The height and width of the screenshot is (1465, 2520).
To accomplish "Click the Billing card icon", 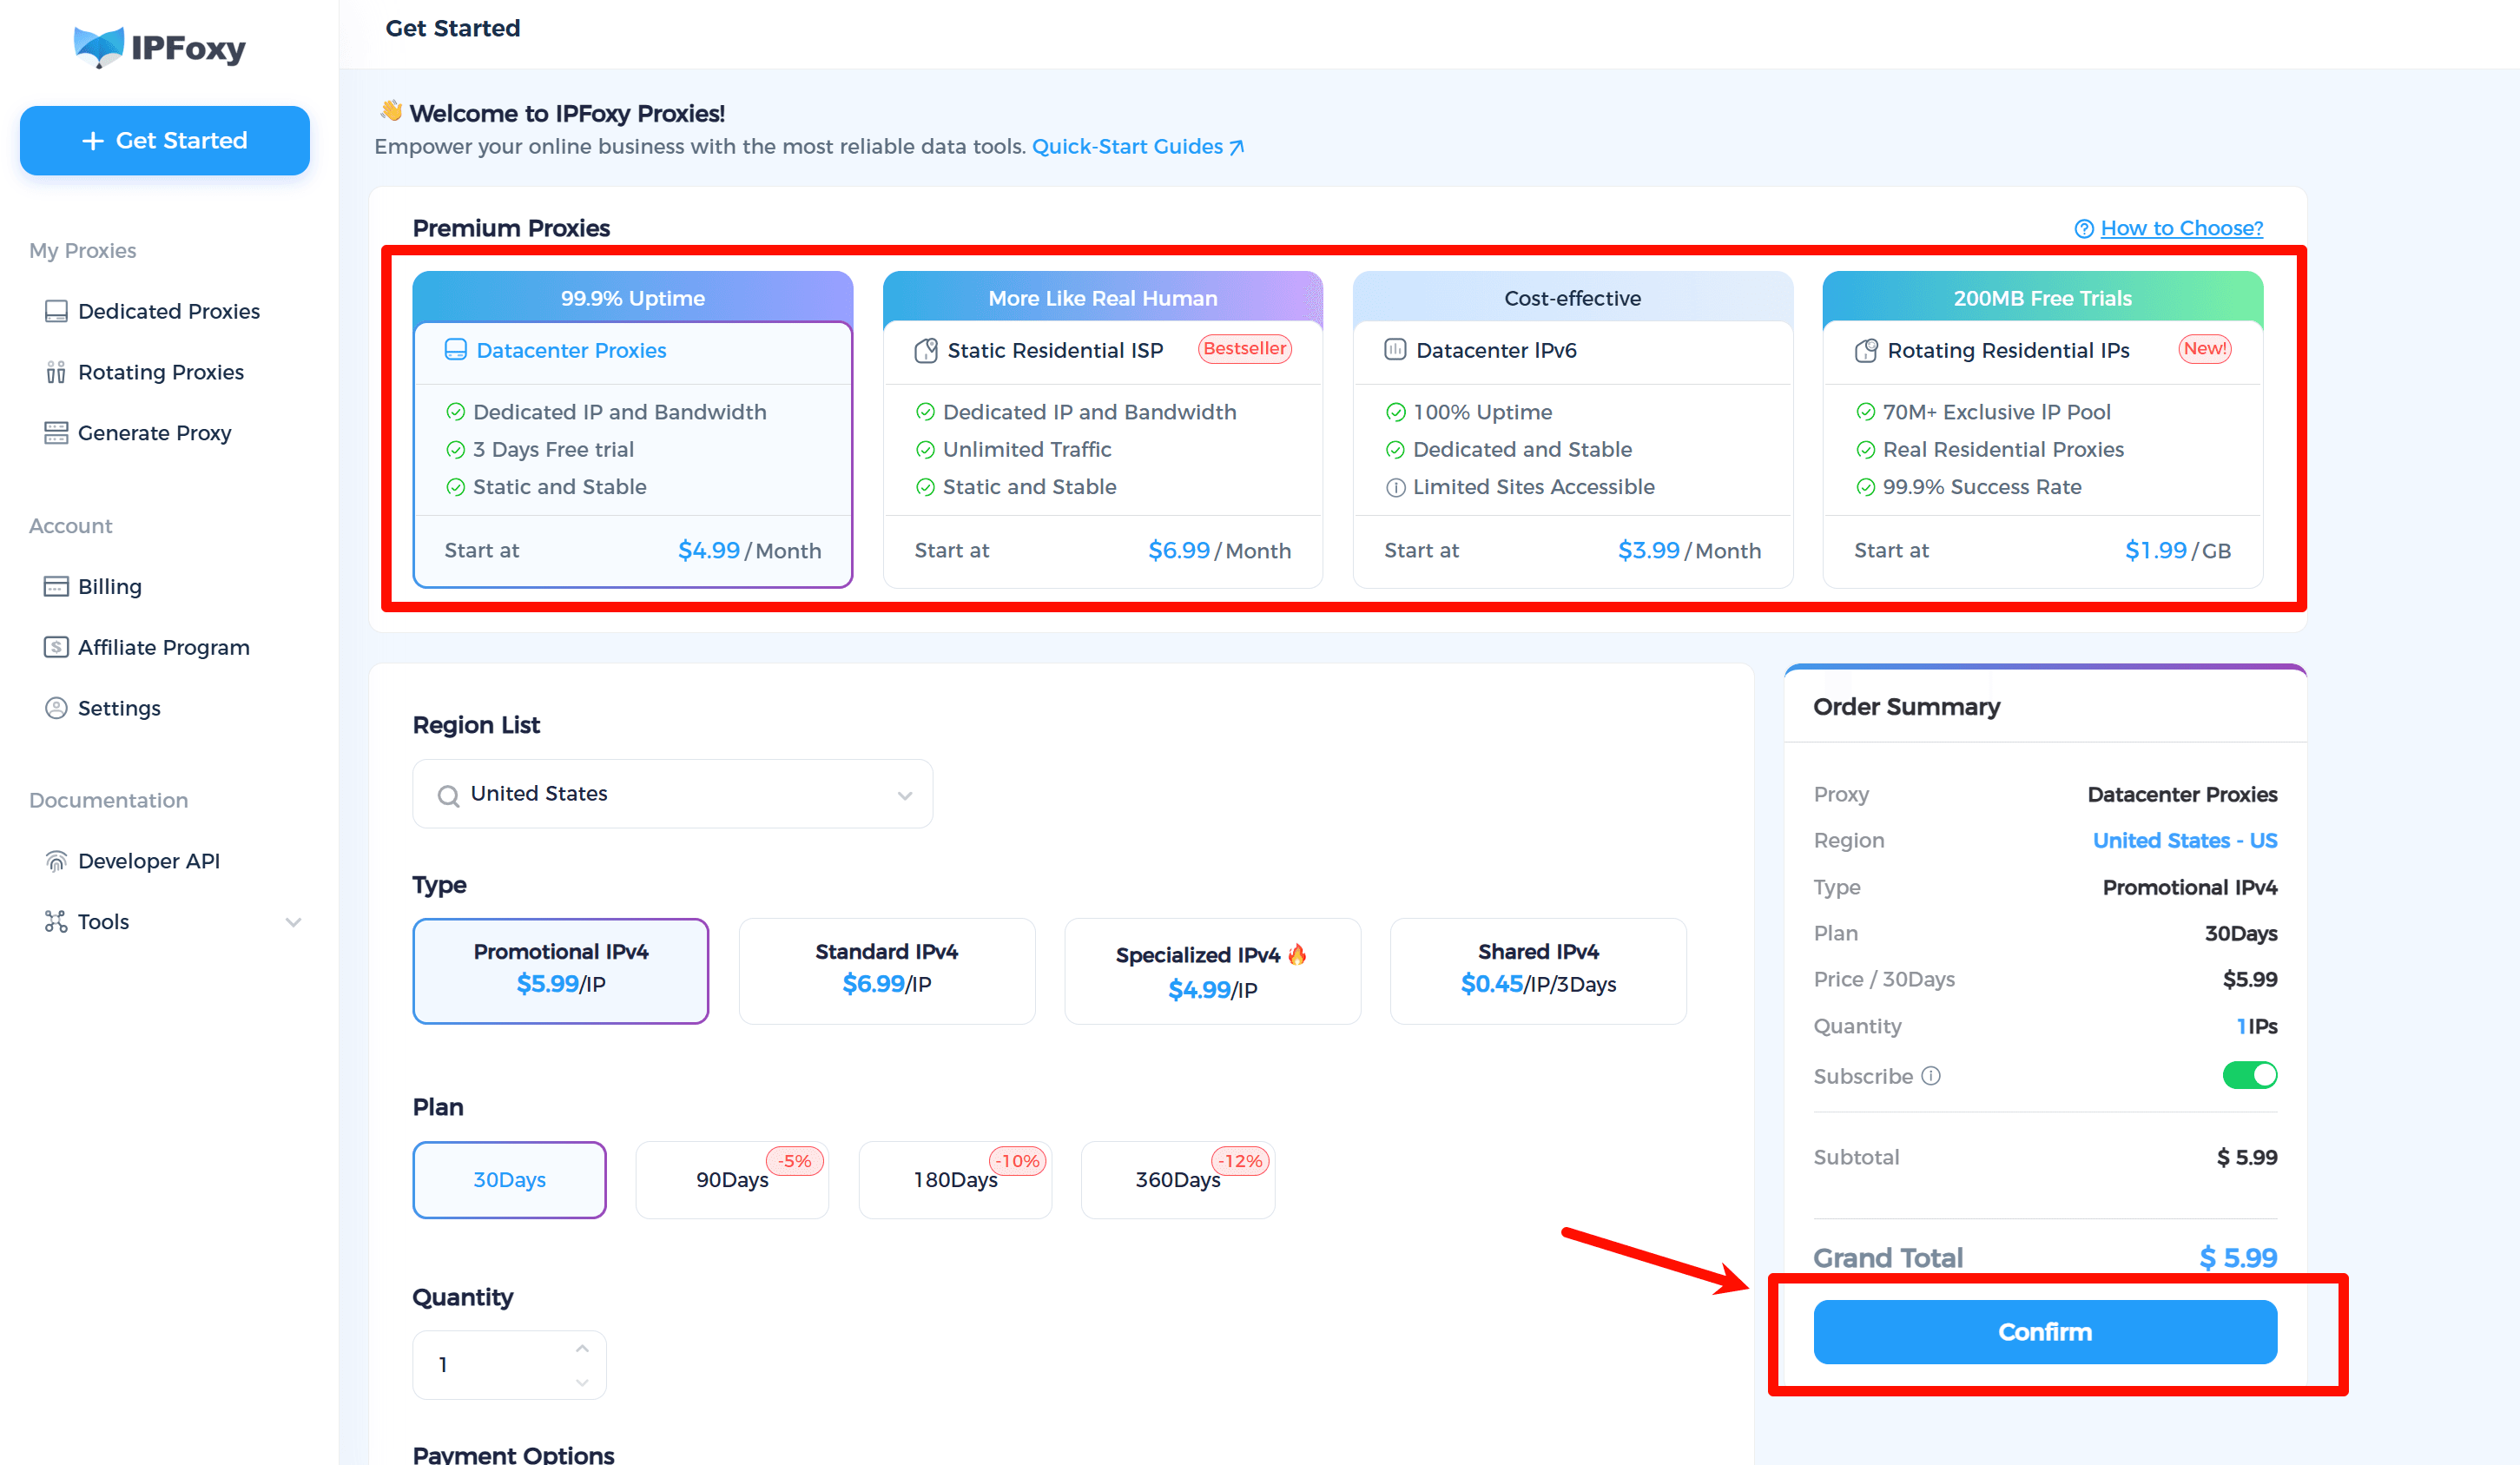I will [56, 586].
